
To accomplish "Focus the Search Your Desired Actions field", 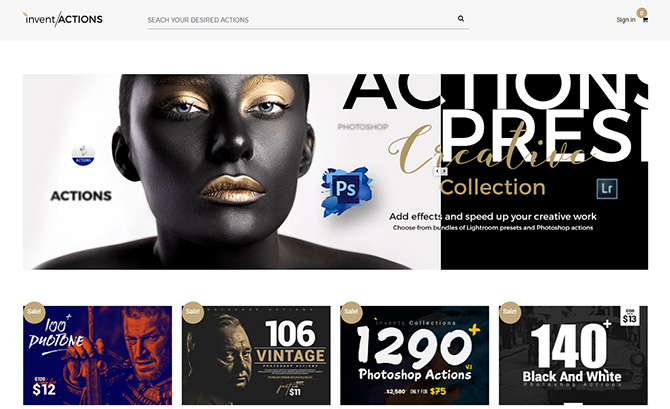I will click(308, 20).
